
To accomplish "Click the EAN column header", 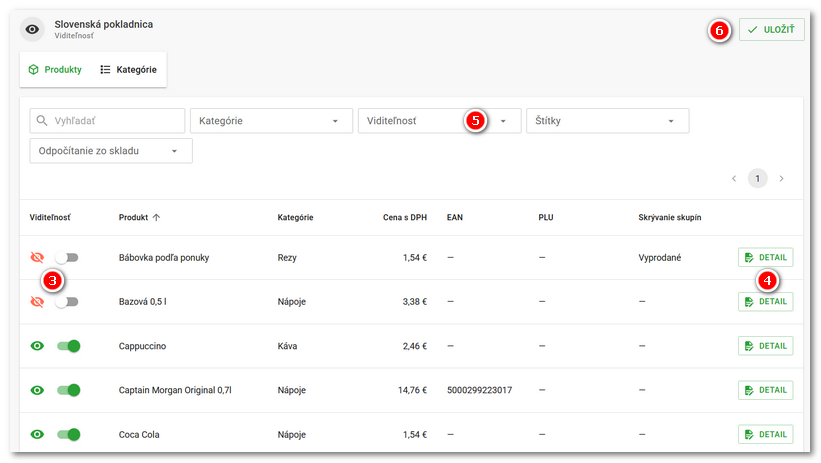I will point(454,217).
